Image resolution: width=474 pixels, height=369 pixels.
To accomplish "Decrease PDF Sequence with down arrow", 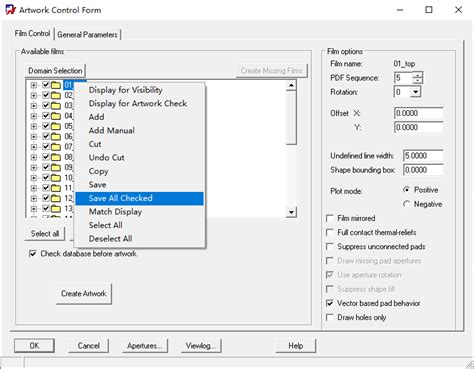I will pyautogui.click(x=417, y=81).
